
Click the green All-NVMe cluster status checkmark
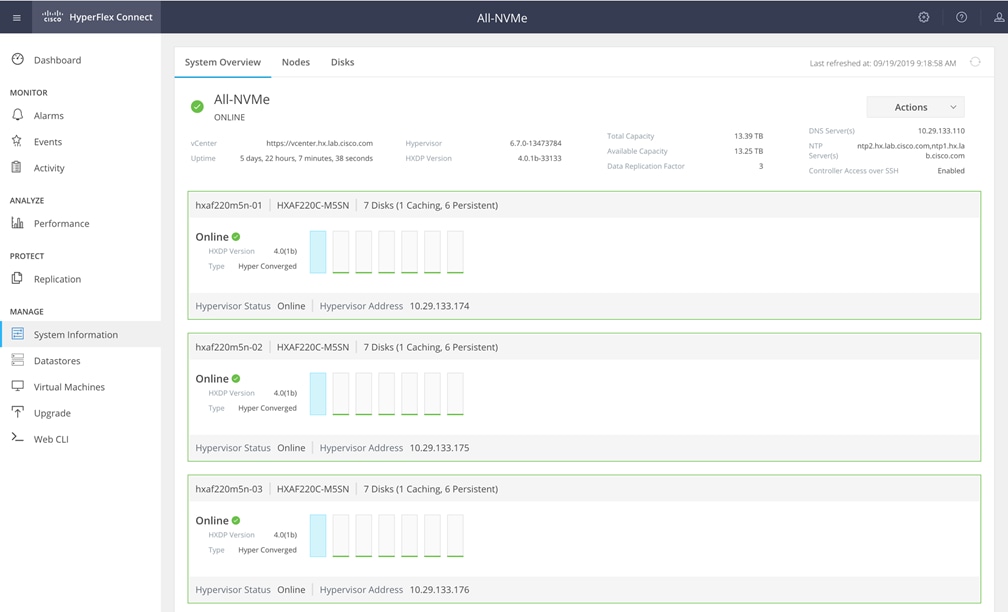pyautogui.click(x=197, y=107)
